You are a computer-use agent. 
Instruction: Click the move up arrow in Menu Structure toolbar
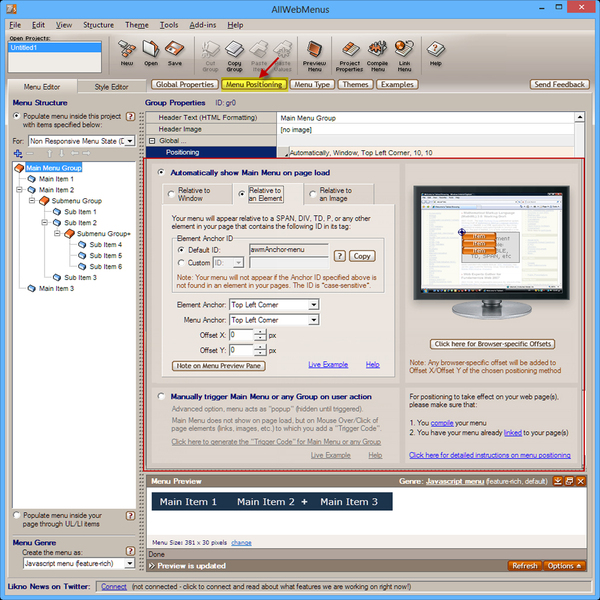[x=49, y=153]
